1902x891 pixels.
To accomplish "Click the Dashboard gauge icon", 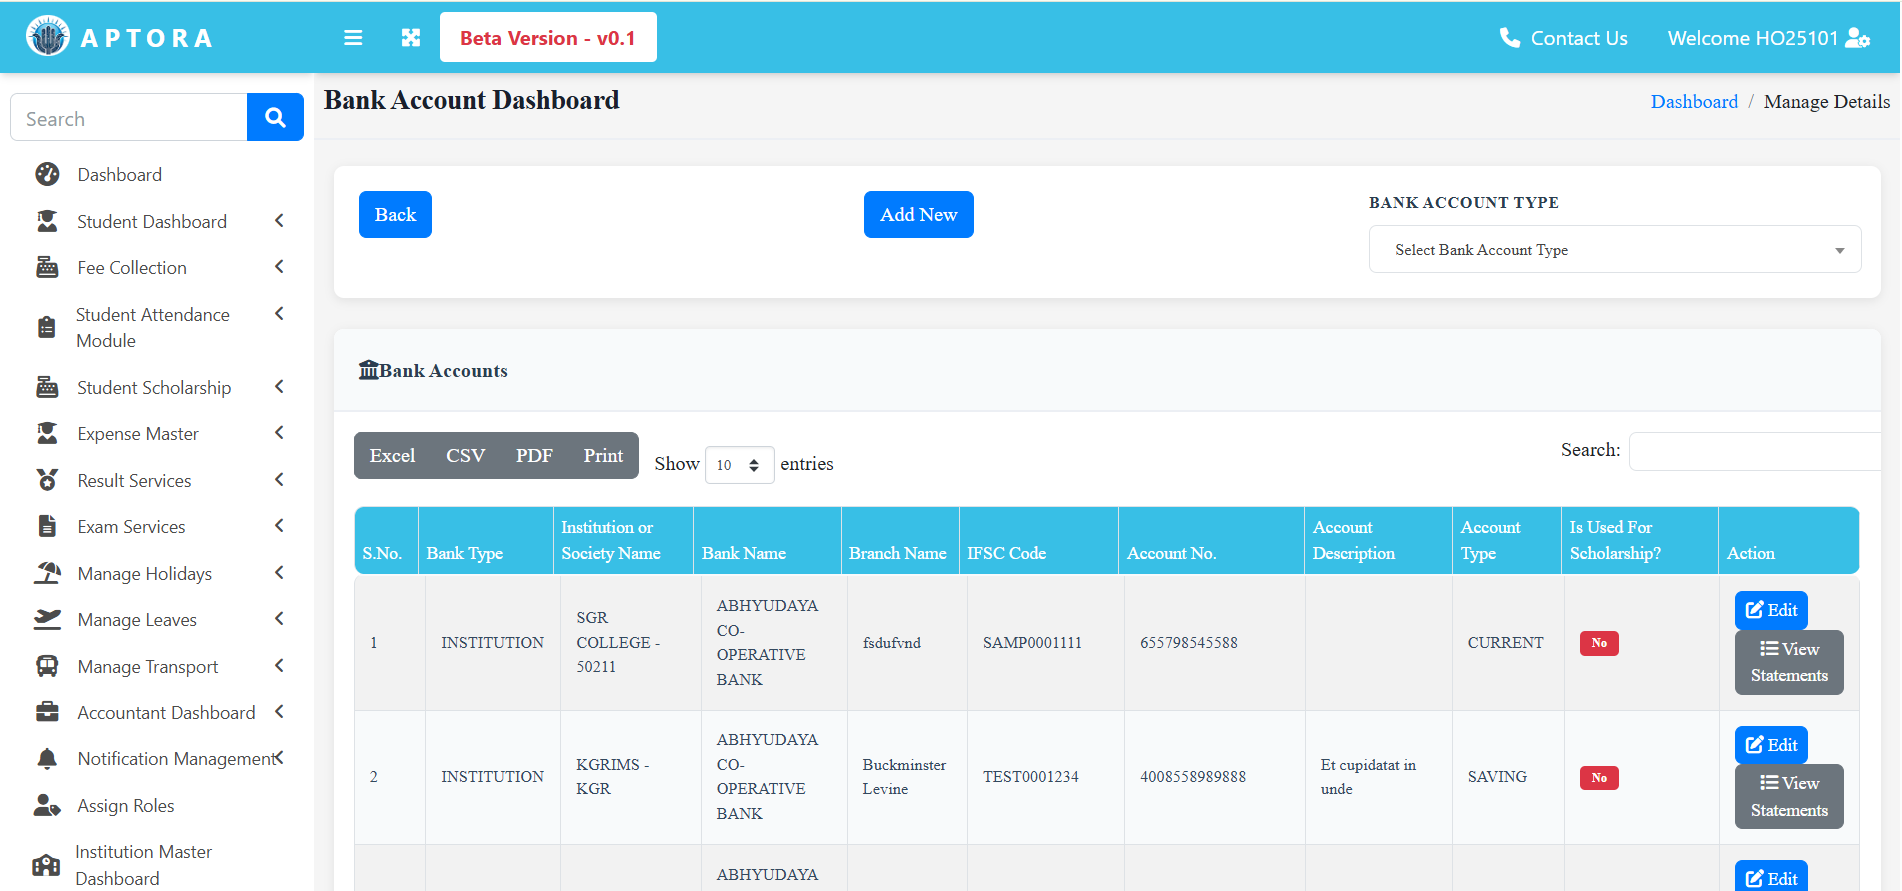I will [x=47, y=174].
